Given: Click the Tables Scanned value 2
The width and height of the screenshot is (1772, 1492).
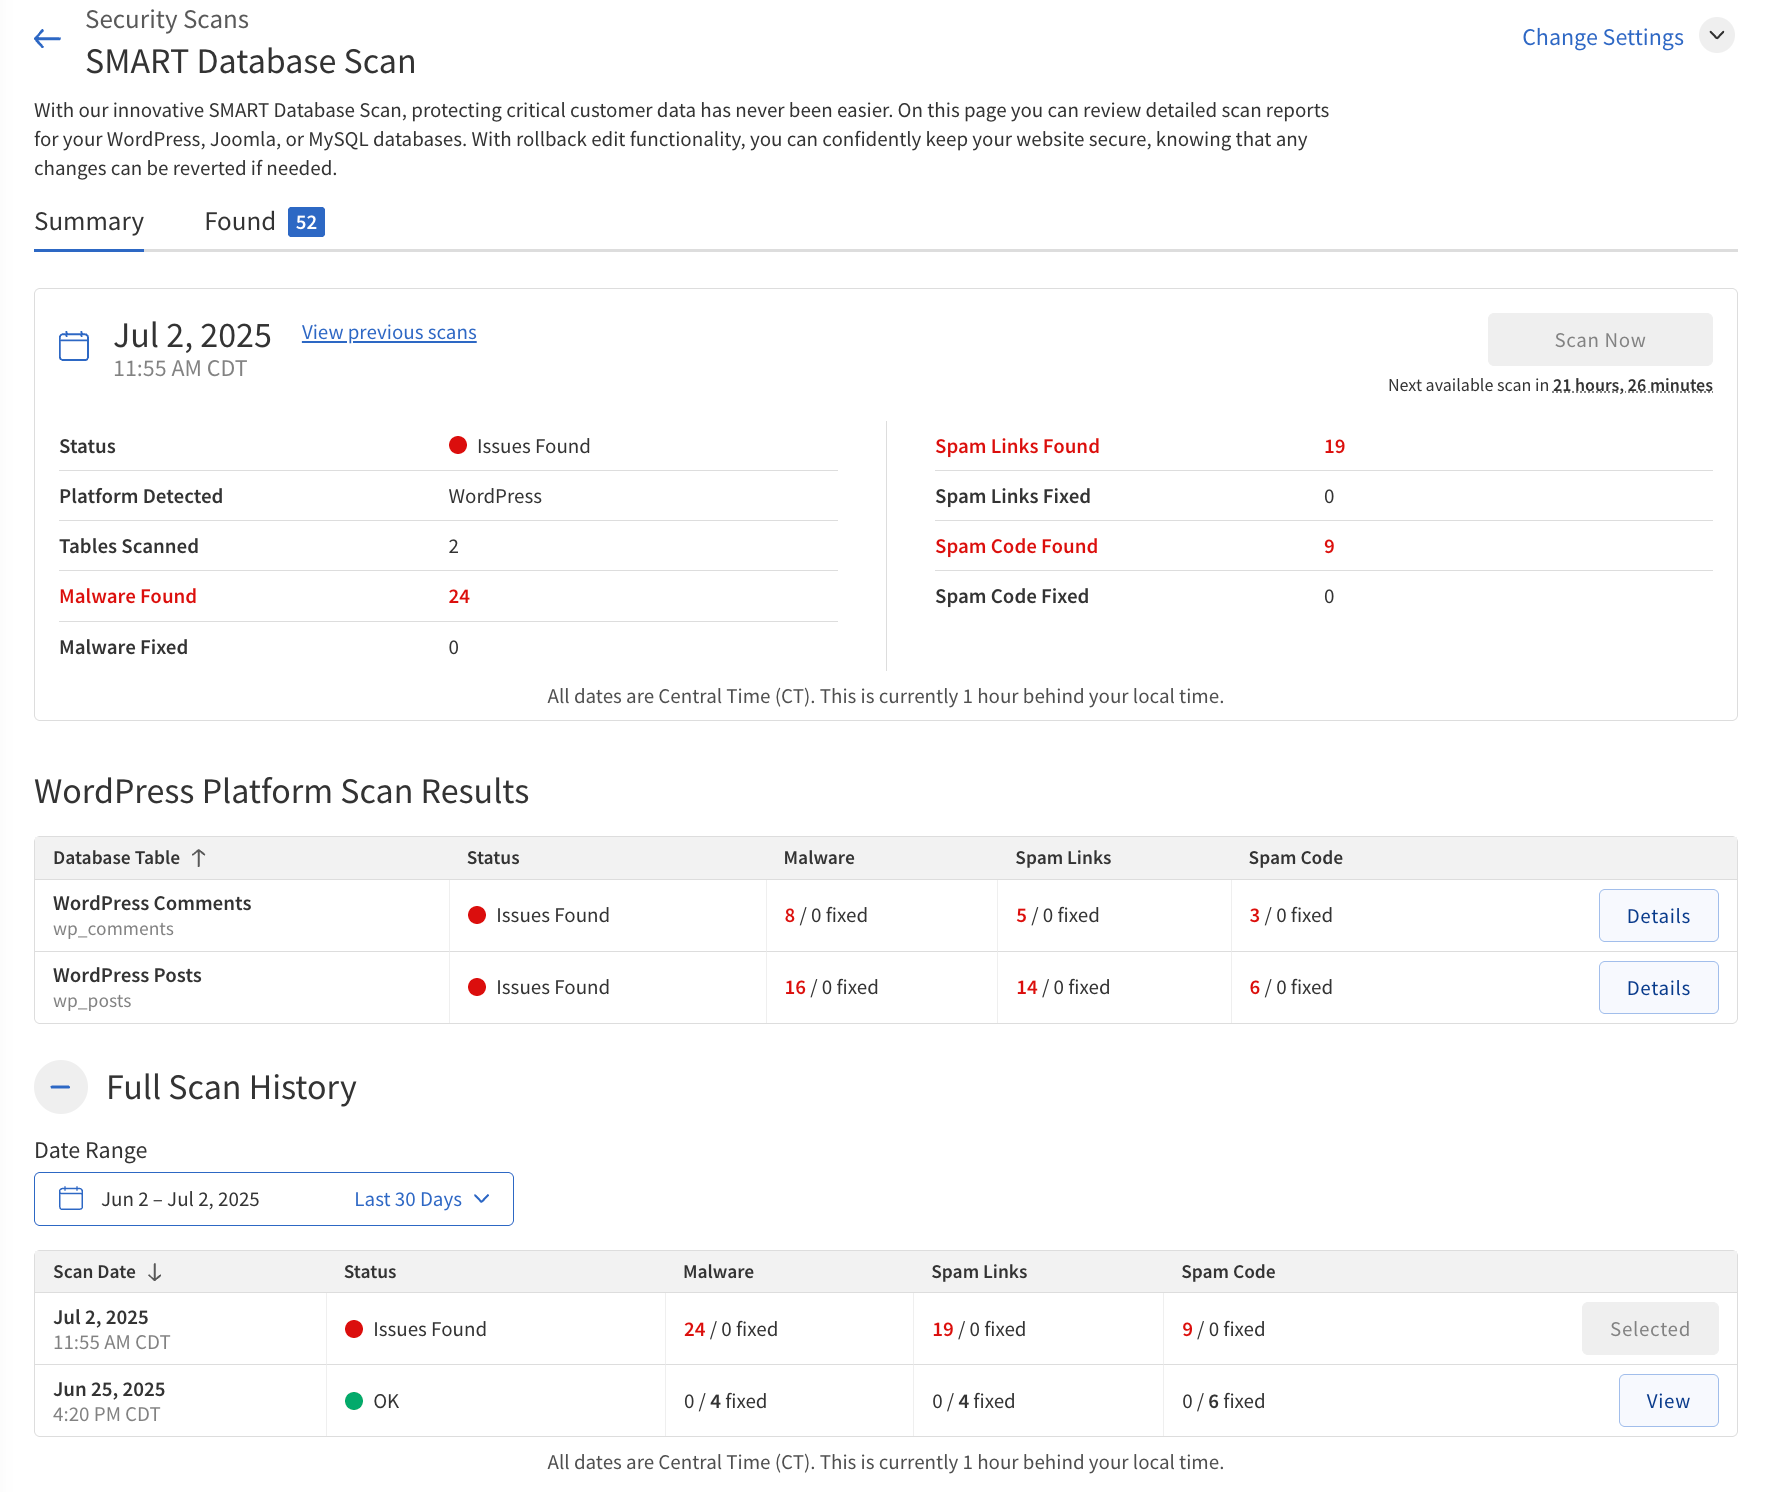Looking at the screenshot, I should (x=454, y=546).
